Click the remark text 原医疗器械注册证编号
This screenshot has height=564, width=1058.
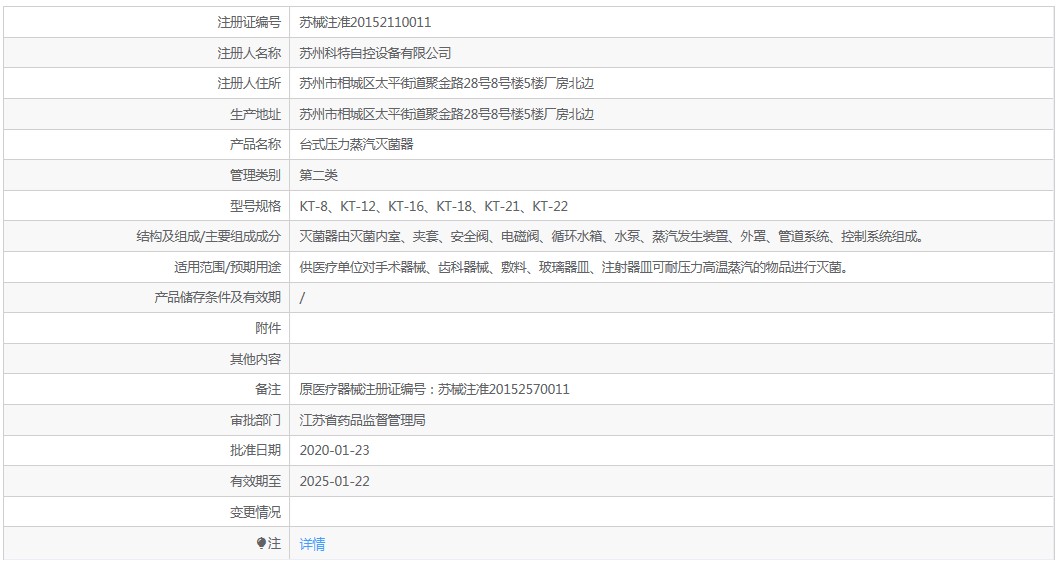pyautogui.click(x=435, y=389)
